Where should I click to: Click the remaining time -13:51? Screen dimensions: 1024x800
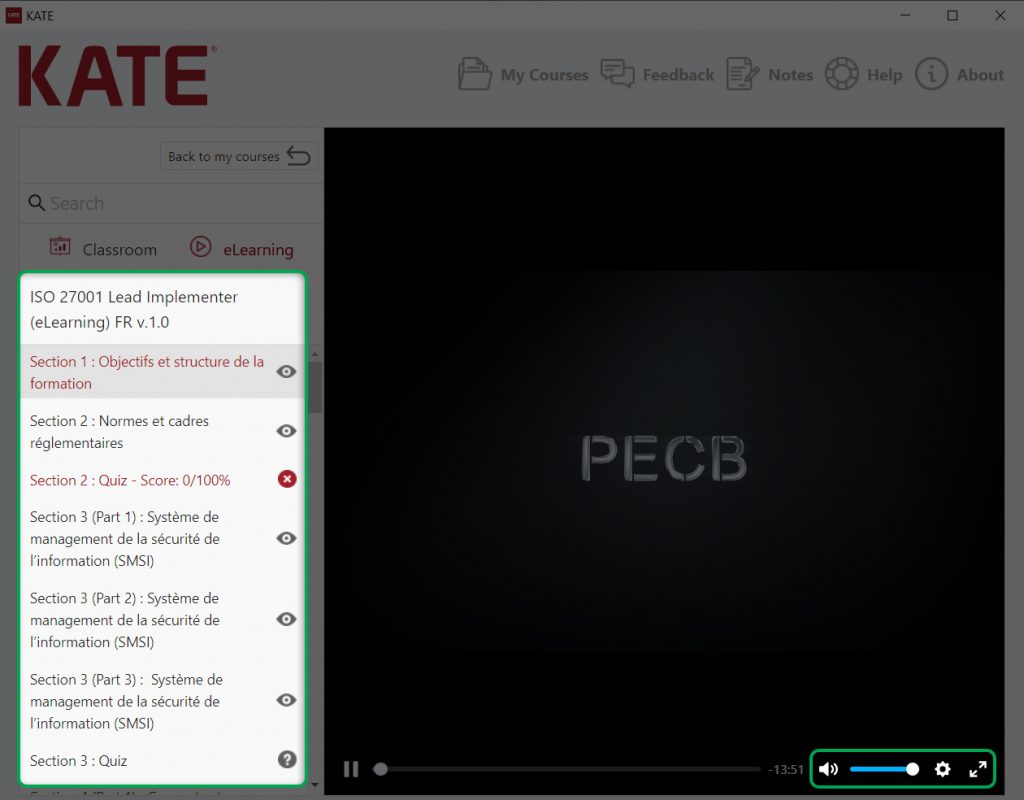point(786,769)
